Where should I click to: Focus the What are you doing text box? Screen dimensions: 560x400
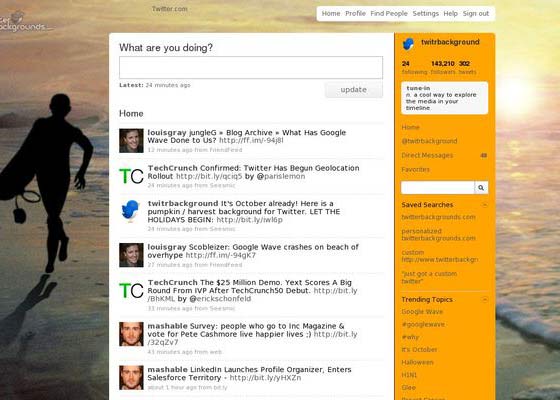point(251,68)
